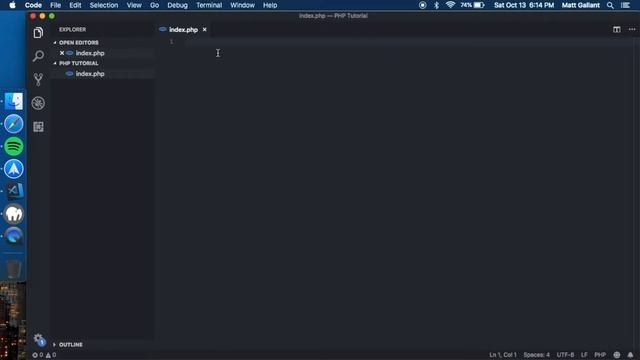Open the Debug view in activity bar
Viewport: 640px width, 360px height.
[38, 103]
